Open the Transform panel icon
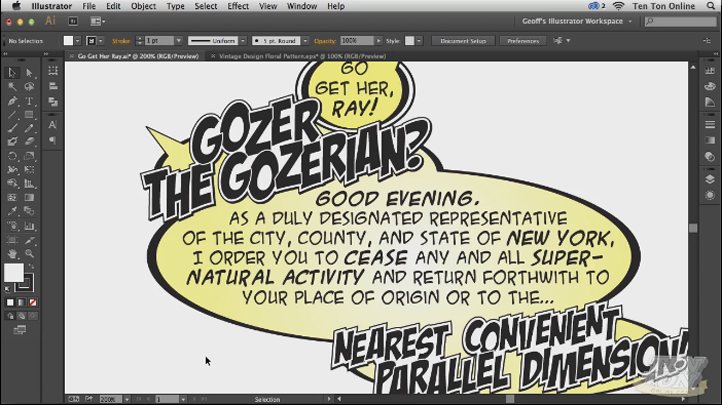The width and height of the screenshot is (722, 405). click(x=52, y=71)
